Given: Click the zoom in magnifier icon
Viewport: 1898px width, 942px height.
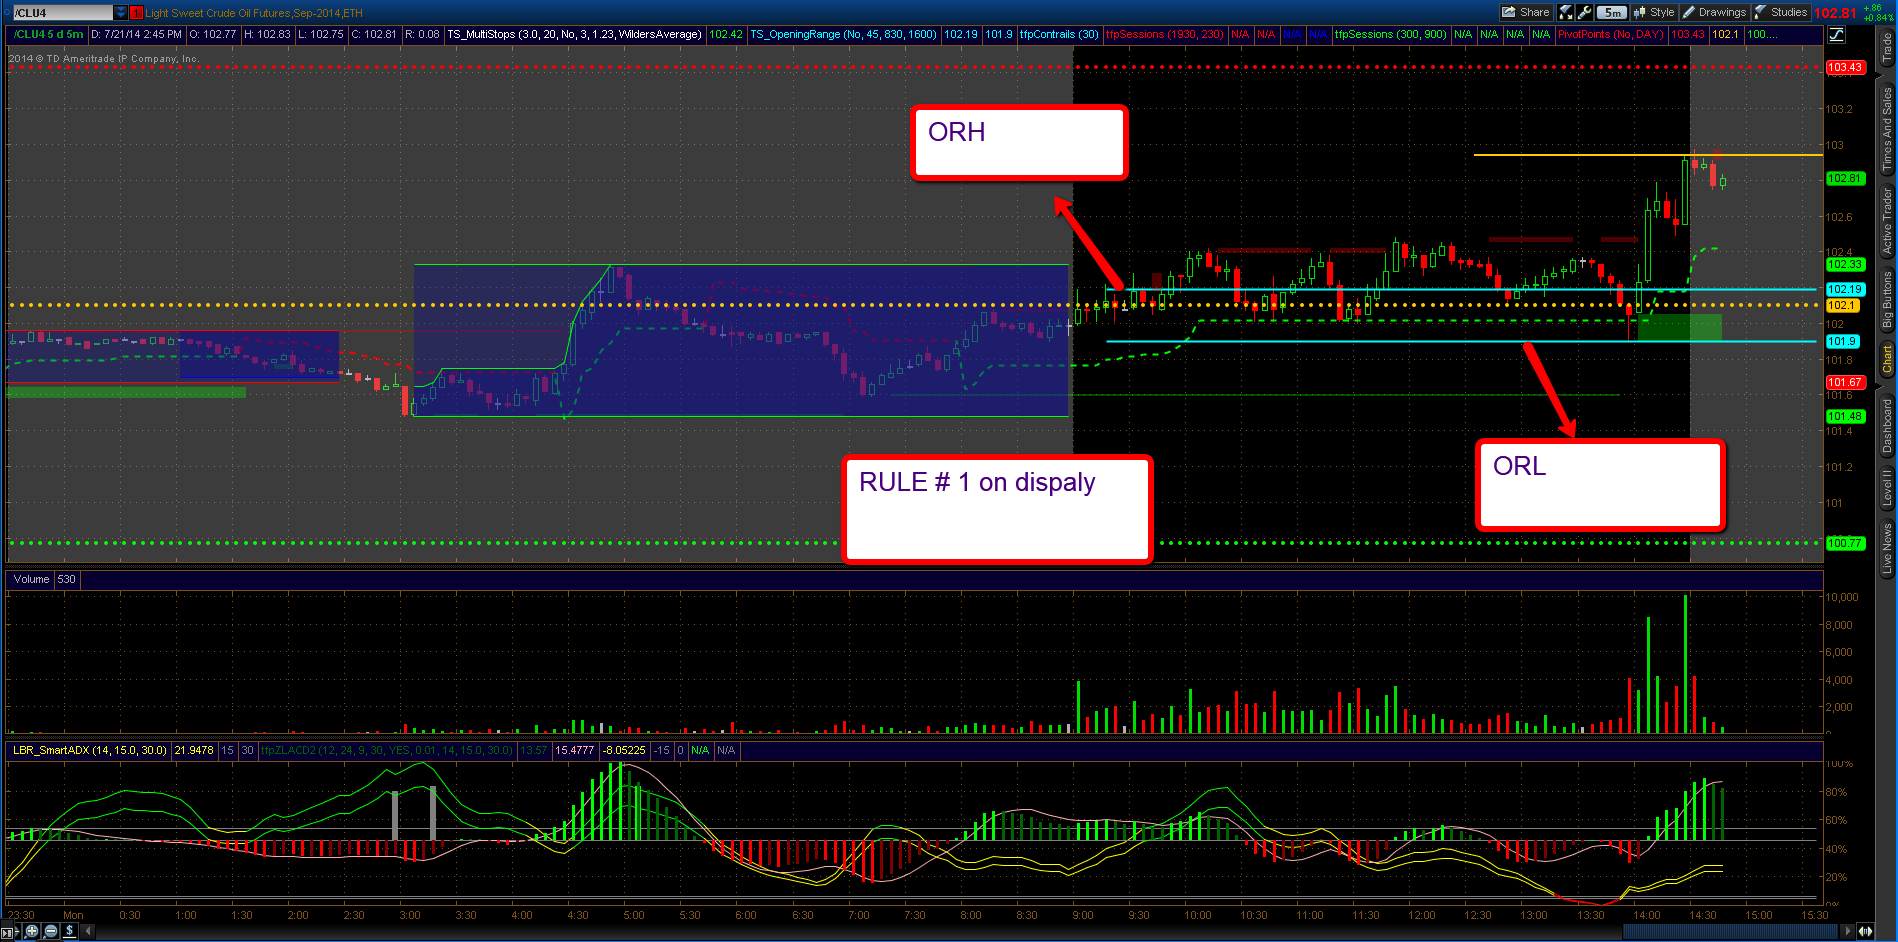Looking at the screenshot, I should (32, 931).
